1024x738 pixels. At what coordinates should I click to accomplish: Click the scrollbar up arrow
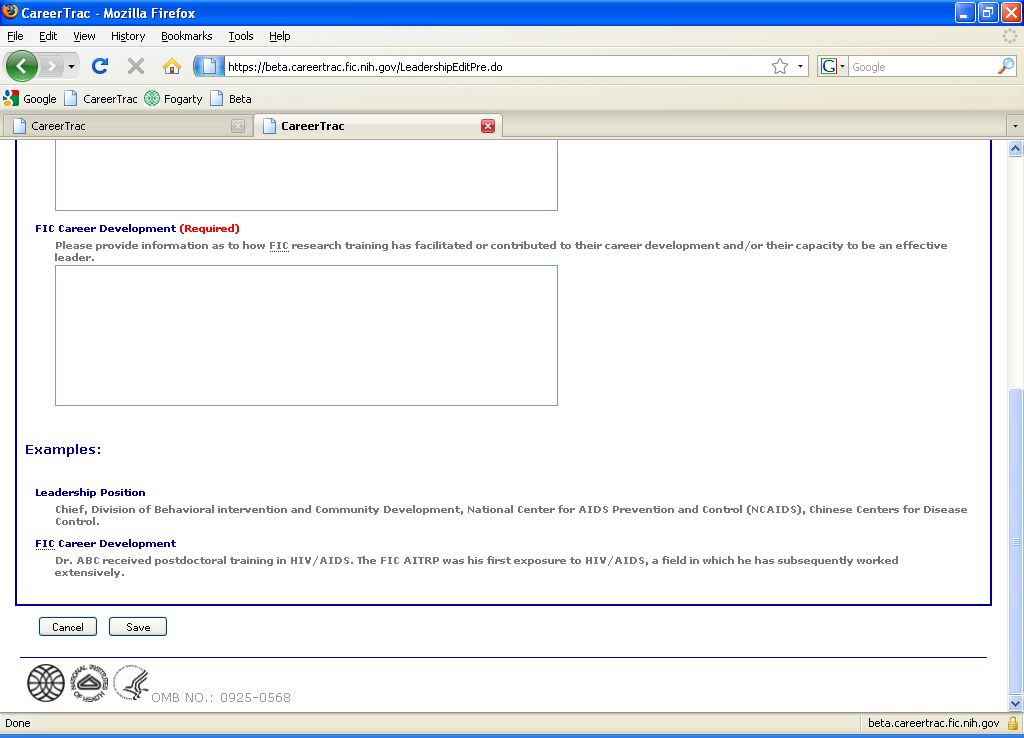tap(1015, 149)
